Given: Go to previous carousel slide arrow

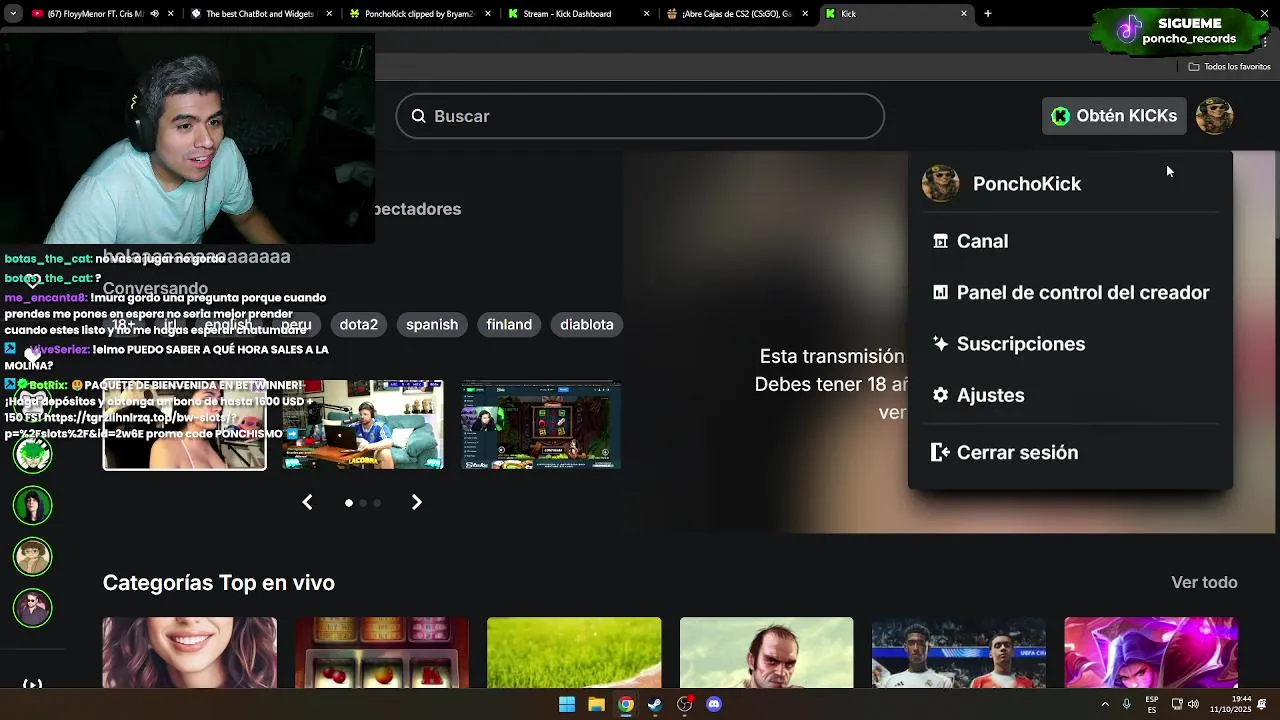Looking at the screenshot, I should pos(307,502).
